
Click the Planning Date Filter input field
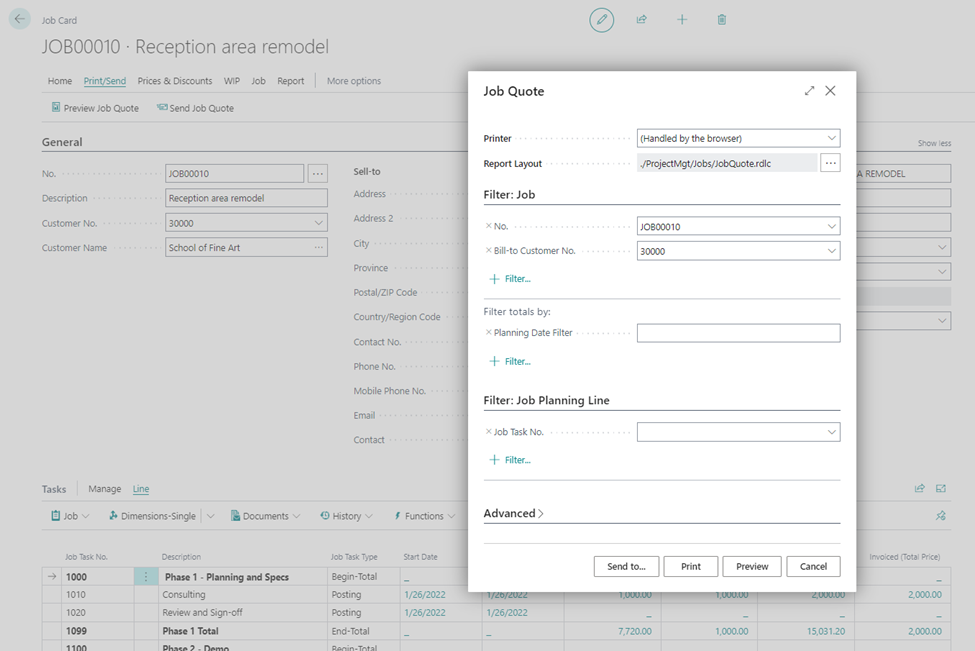(x=738, y=333)
